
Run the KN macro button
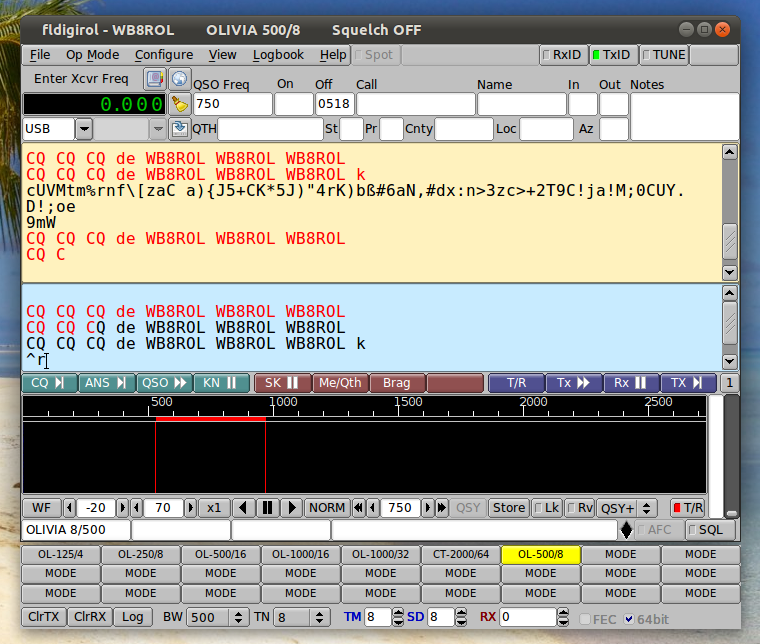pos(222,383)
